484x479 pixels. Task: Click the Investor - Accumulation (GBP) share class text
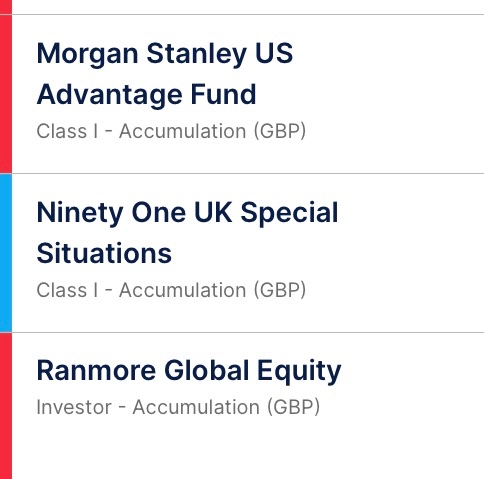(x=178, y=407)
